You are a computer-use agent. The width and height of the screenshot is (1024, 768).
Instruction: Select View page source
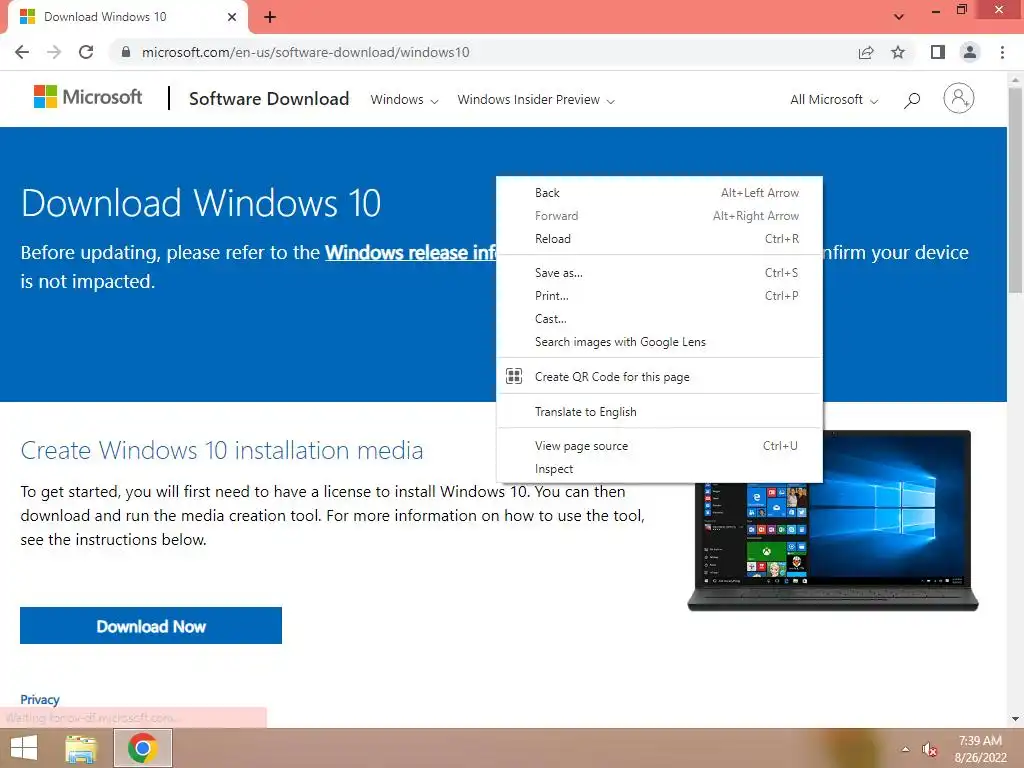660,446
